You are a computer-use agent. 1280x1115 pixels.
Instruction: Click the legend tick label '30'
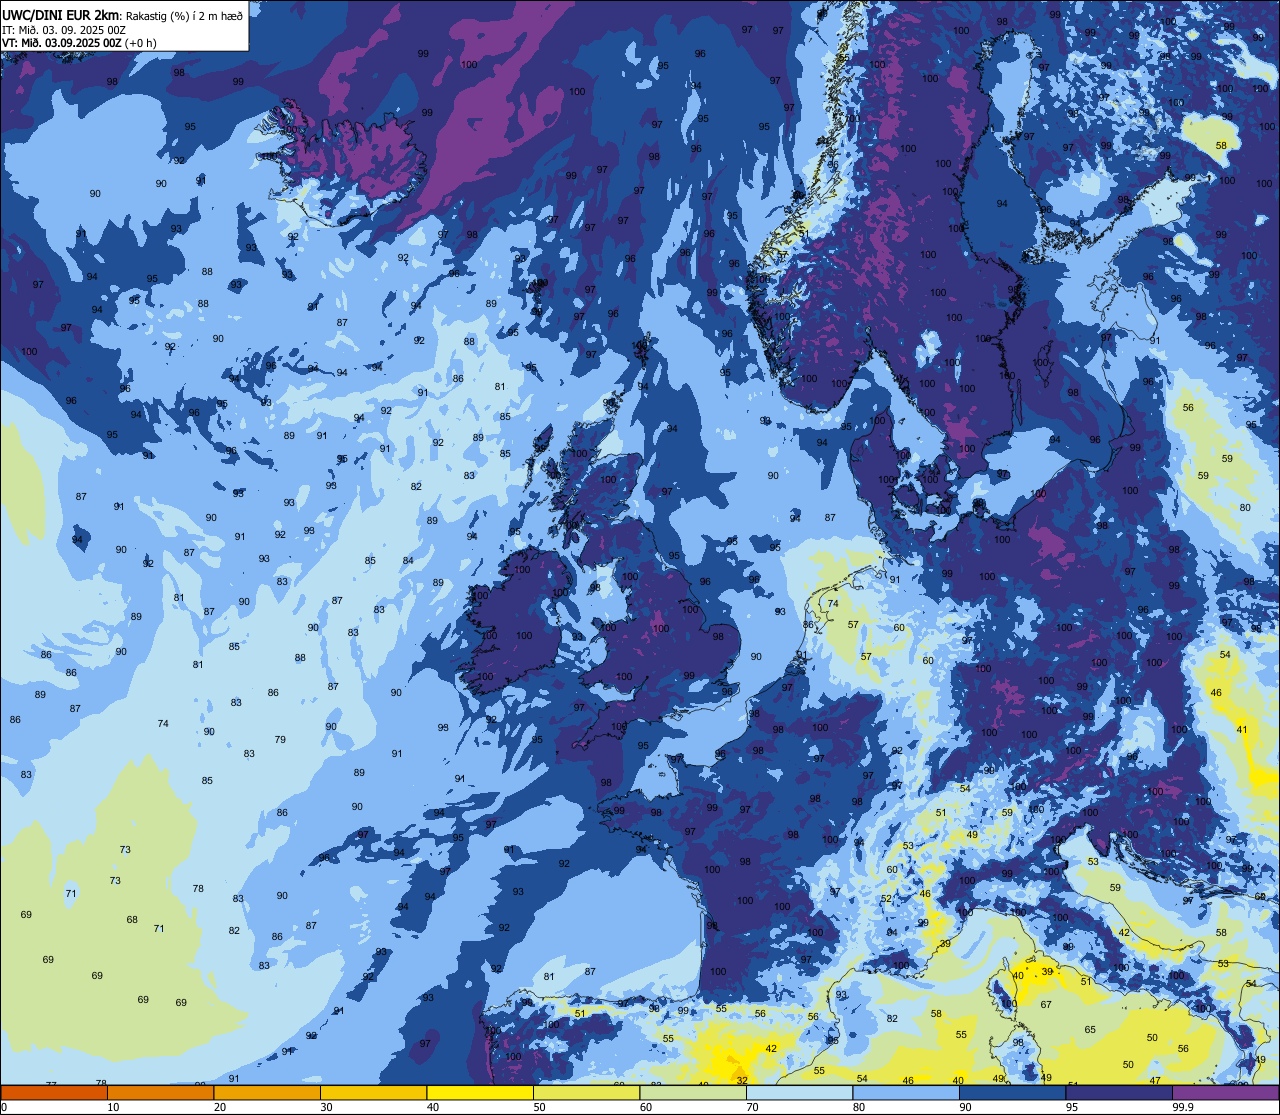point(326,1107)
